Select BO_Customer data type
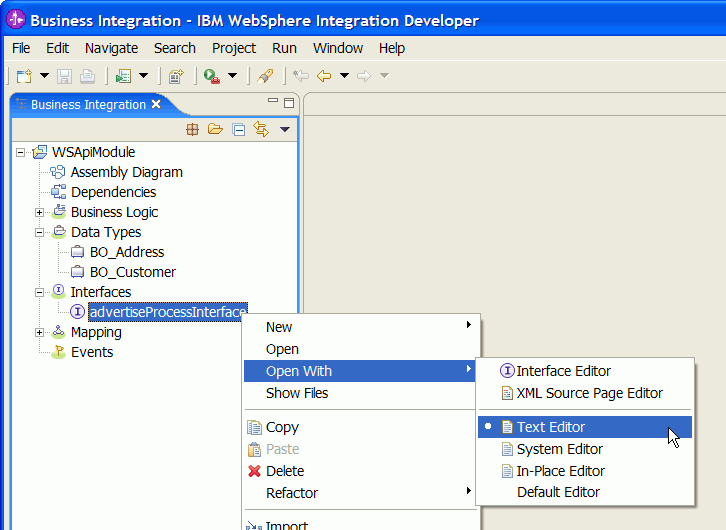This screenshot has width=726, height=530. [133, 272]
